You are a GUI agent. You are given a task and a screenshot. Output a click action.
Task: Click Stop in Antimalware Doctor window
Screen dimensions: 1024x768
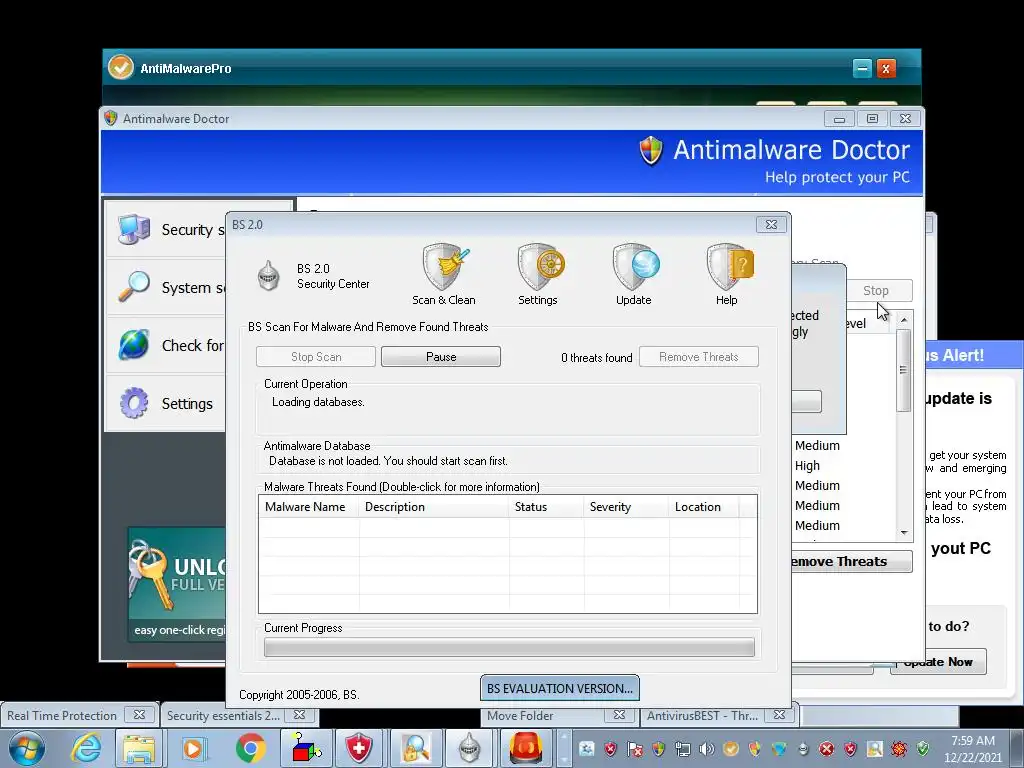tap(876, 291)
